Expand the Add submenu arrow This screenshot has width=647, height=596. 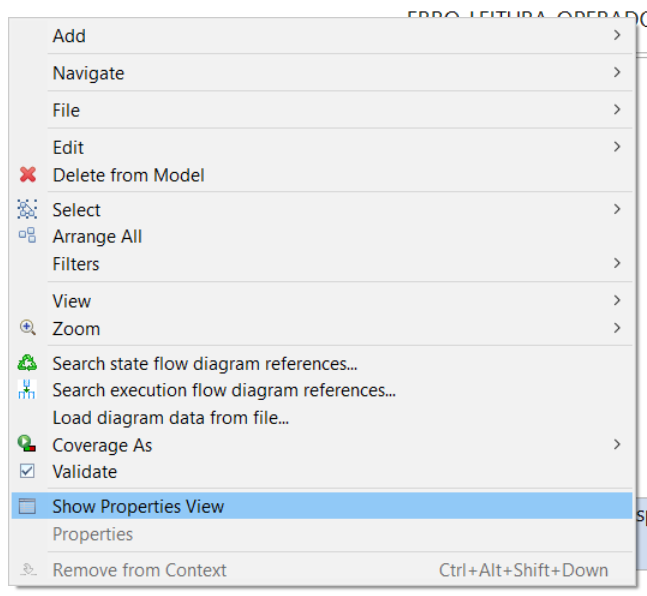coord(617,36)
